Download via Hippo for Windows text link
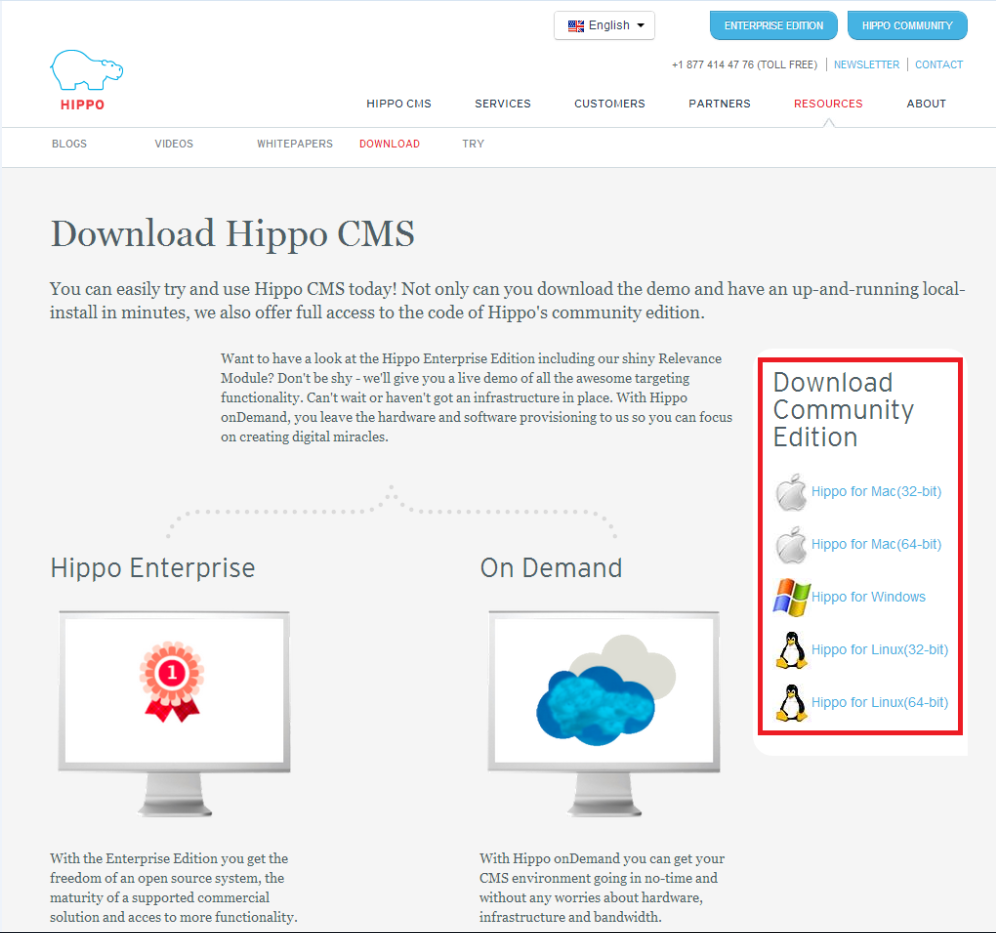Image resolution: width=996 pixels, height=933 pixels. [868, 597]
